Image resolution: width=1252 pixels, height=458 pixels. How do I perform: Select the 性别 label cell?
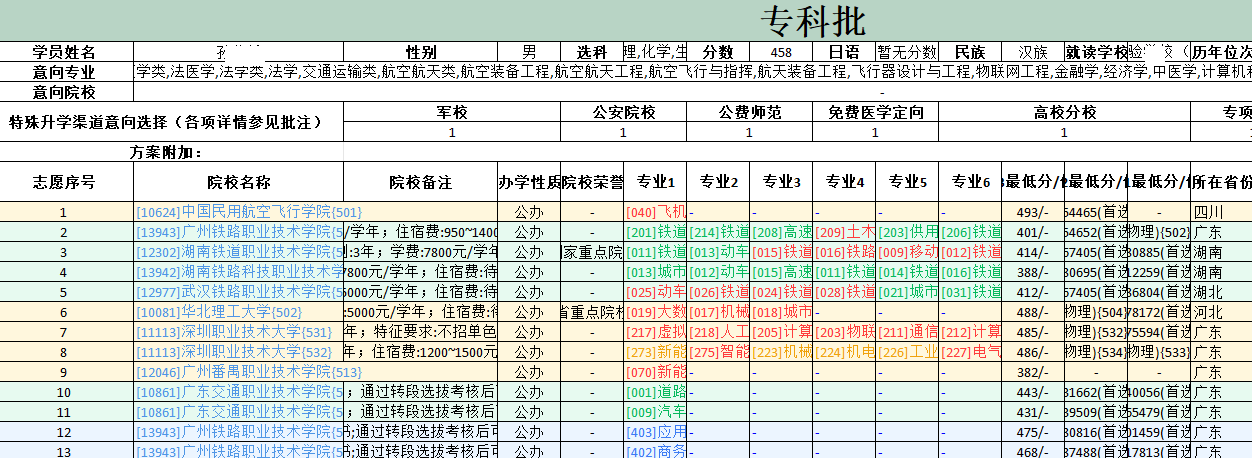point(420,52)
